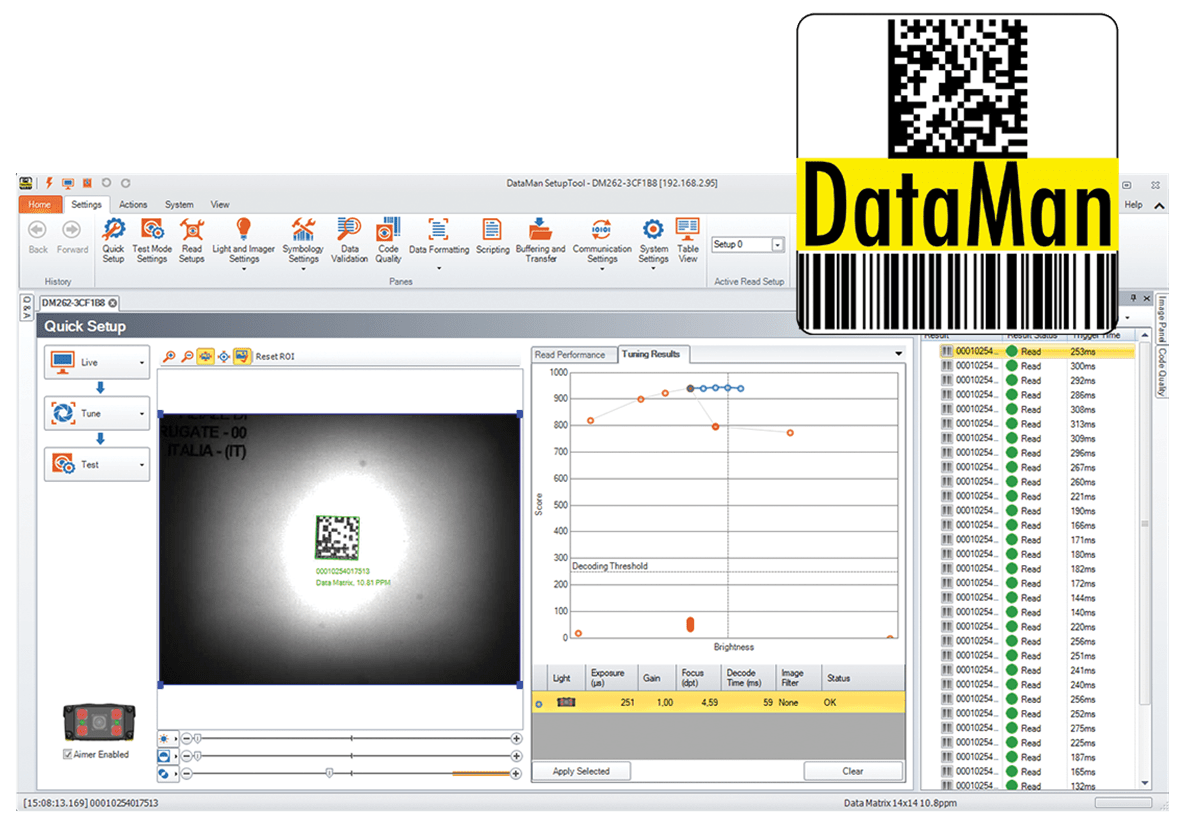The height and width of the screenshot is (837, 1180).
Task: Open the Quick Setup pane icon
Action: [113, 240]
